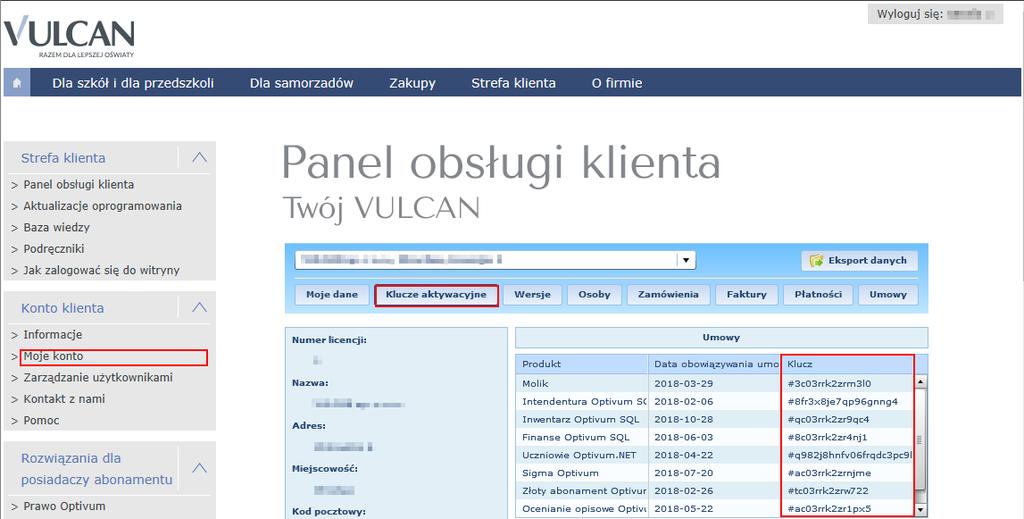Select the Inwentarz Optivum SQL row
Image resolution: width=1024 pixels, height=519 pixels.
pyautogui.click(x=714, y=419)
